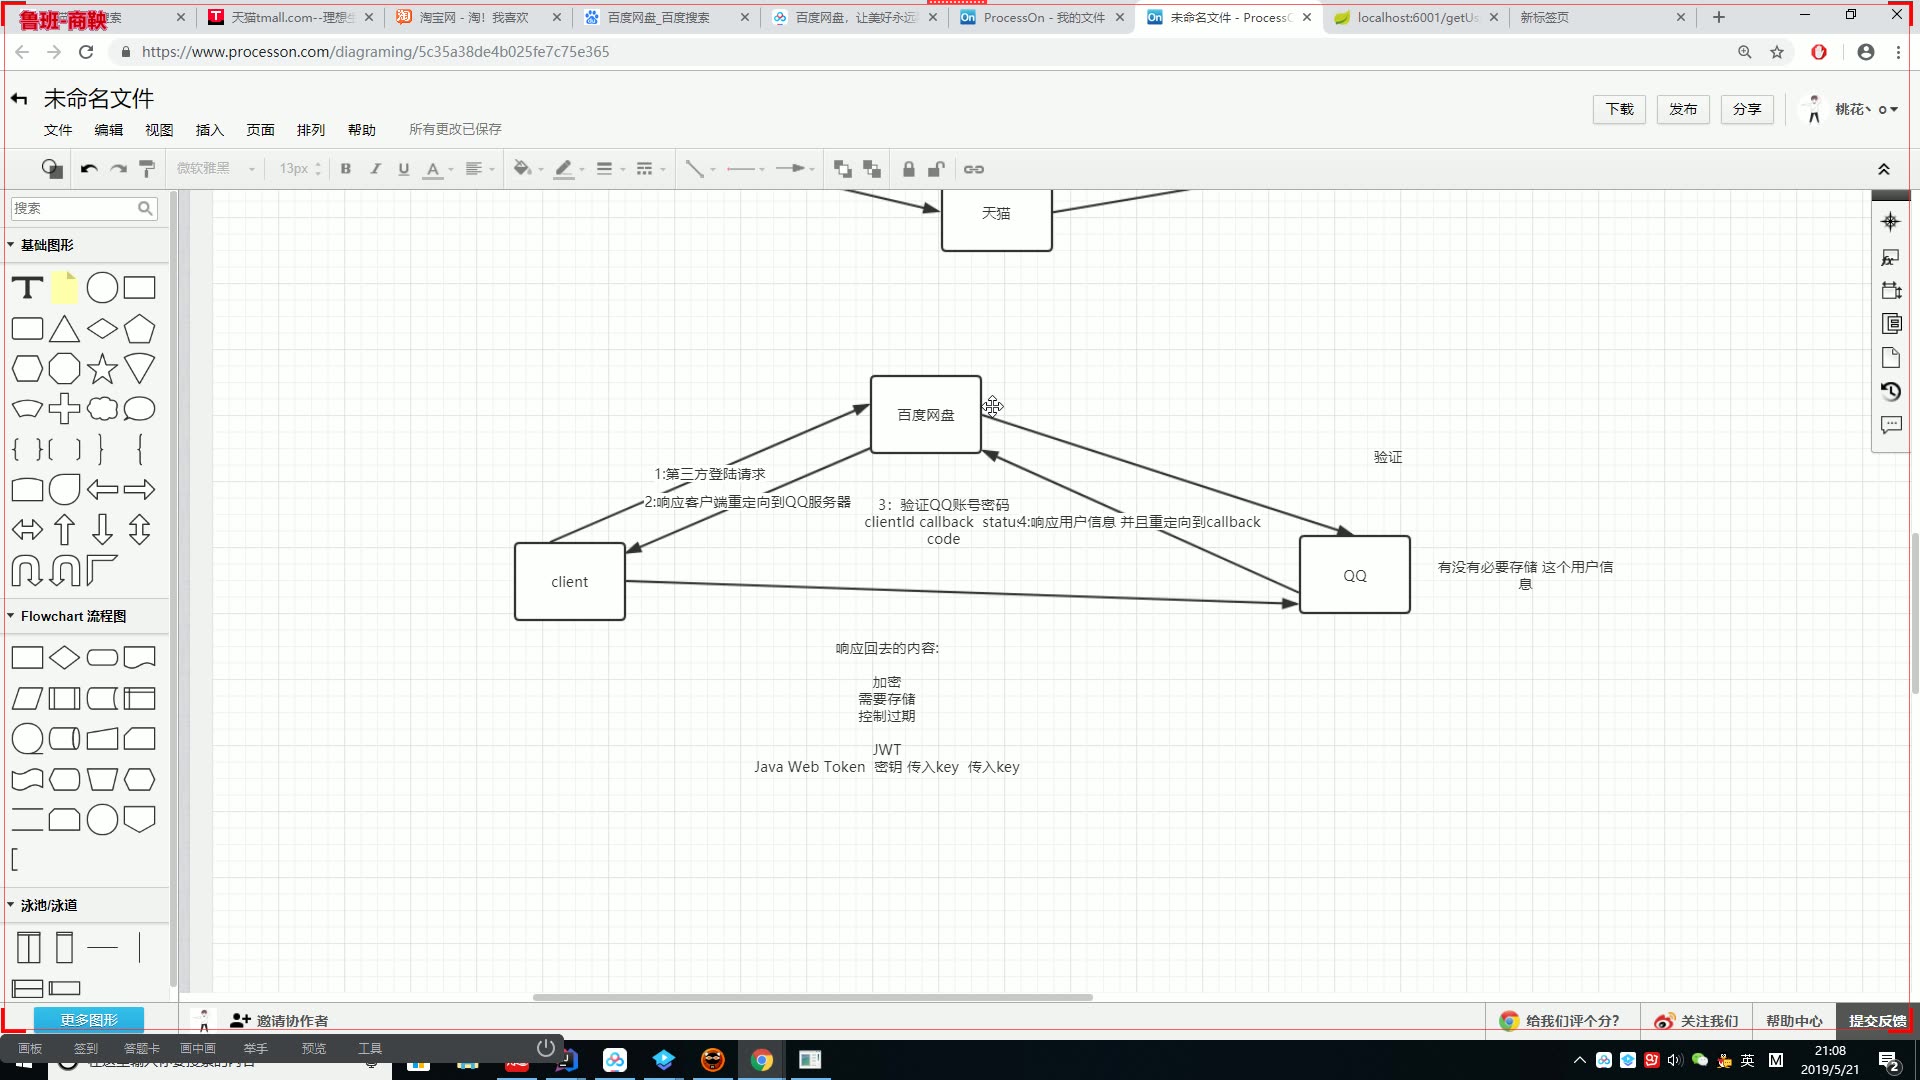
Task: Click the shape search input field
Action: 84,208
